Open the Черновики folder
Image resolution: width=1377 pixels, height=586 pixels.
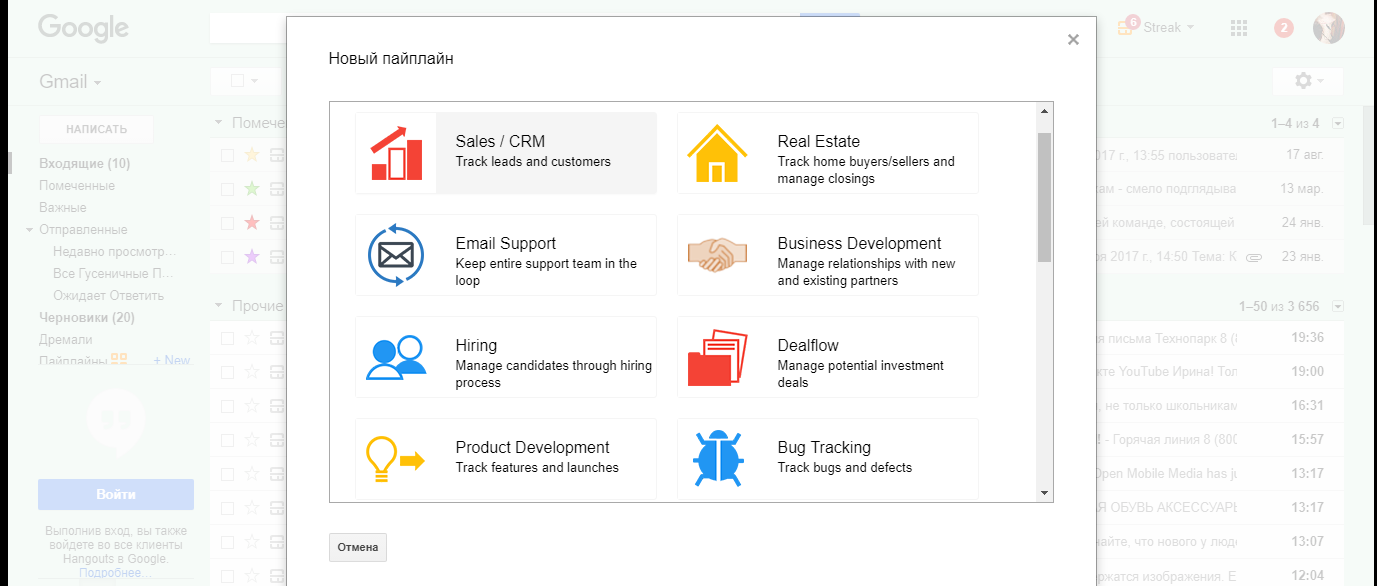tap(86, 318)
